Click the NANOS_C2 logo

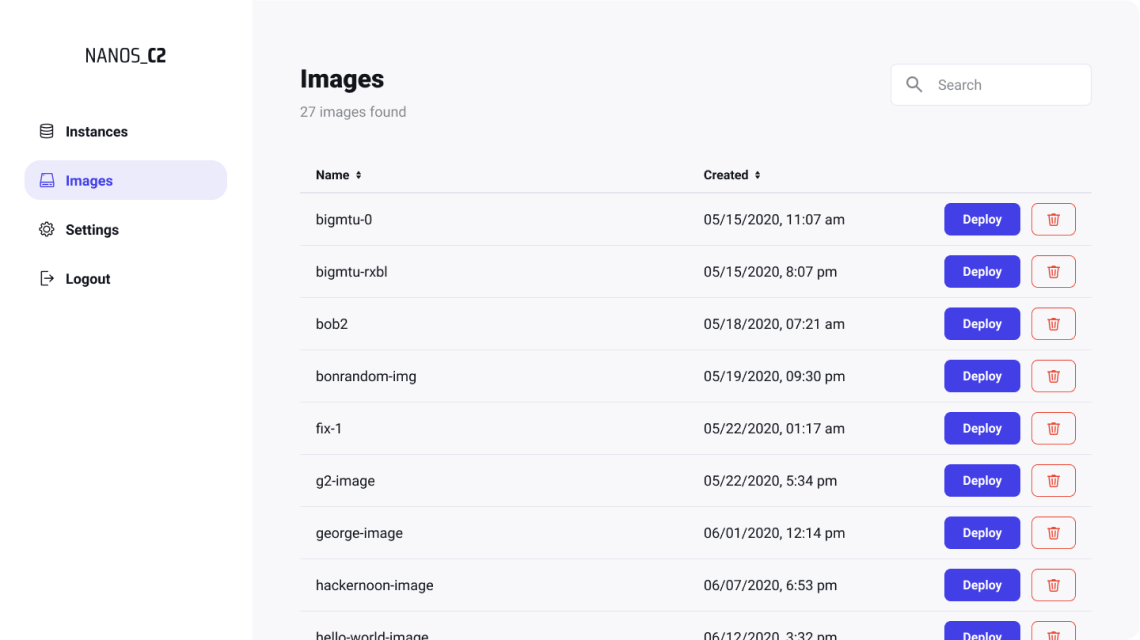[x=125, y=55]
